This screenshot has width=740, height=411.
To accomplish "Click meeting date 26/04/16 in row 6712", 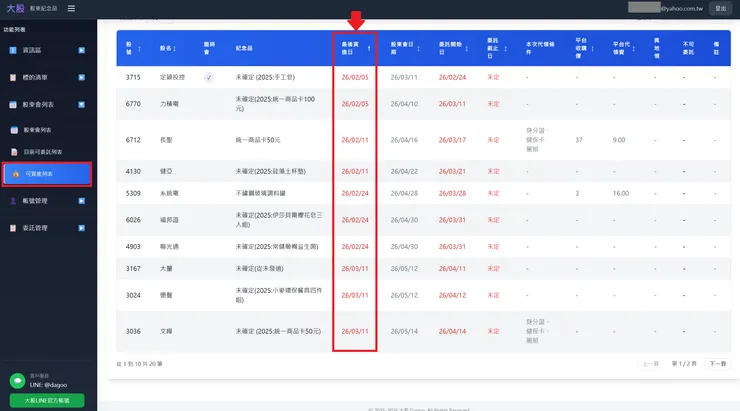I will coord(404,140).
